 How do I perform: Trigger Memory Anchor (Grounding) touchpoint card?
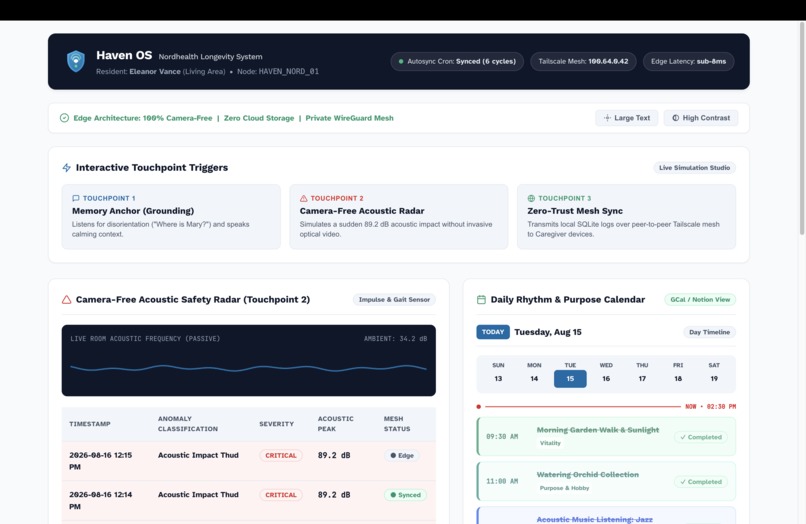pyautogui.click(x=171, y=216)
